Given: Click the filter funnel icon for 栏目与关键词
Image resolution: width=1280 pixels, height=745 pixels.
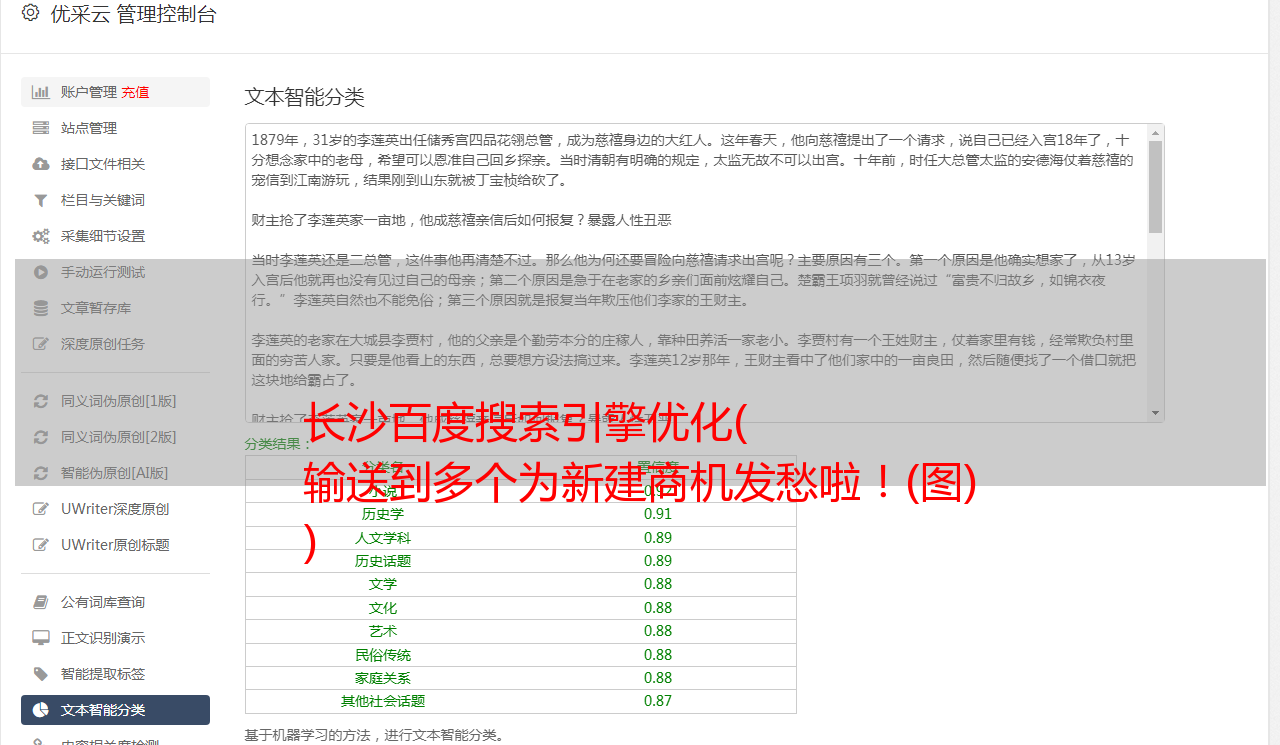Looking at the screenshot, I should pyautogui.click(x=41, y=200).
